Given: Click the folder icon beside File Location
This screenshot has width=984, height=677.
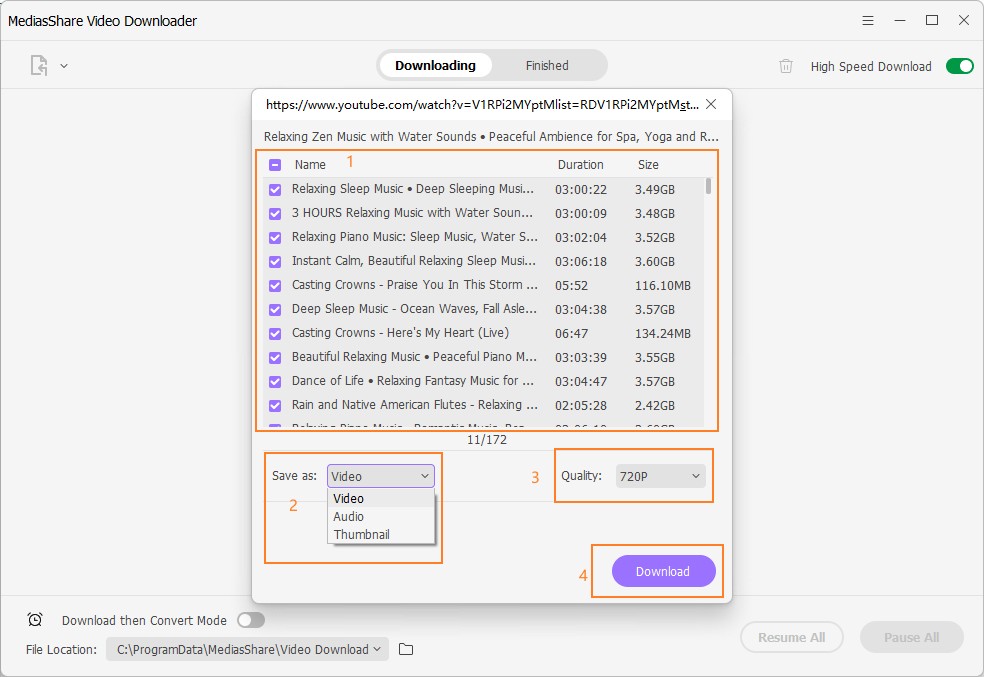Looking at the screenshot, I should pyautogui.click(x=406, y=649).
